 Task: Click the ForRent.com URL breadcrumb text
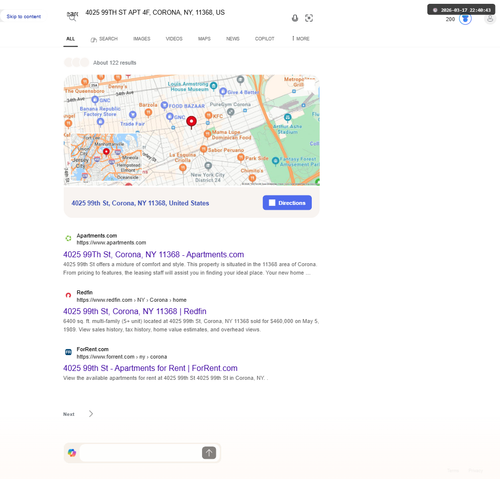(122, 357)
